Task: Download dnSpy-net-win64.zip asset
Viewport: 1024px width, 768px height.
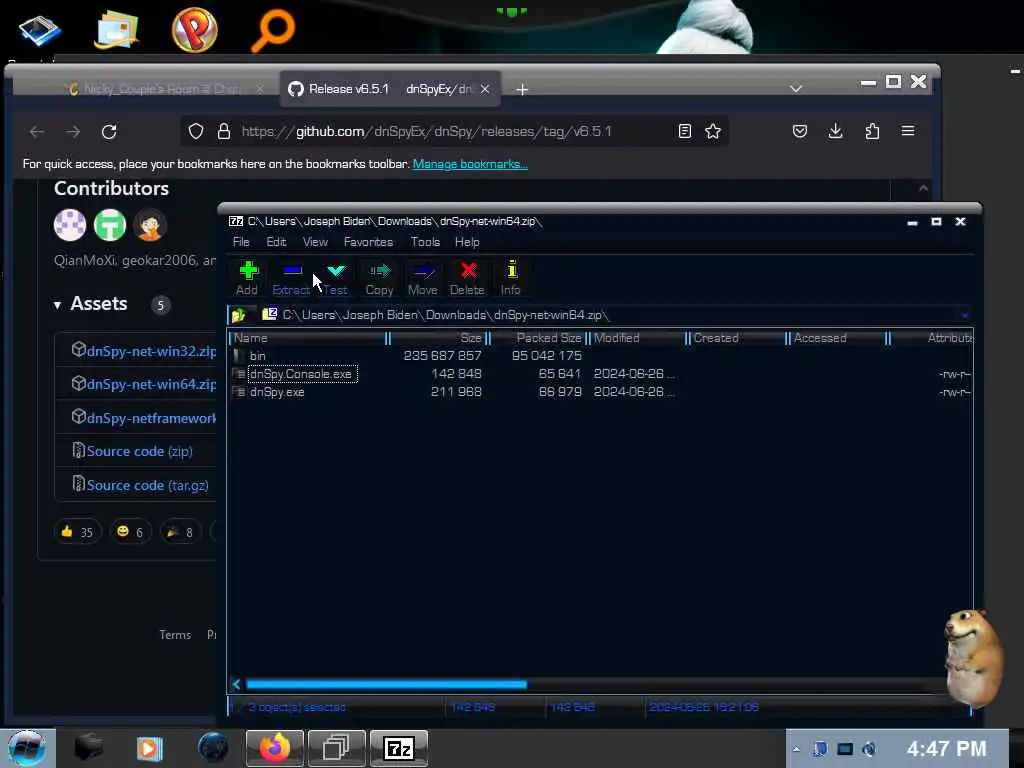Action: (151, 385)
